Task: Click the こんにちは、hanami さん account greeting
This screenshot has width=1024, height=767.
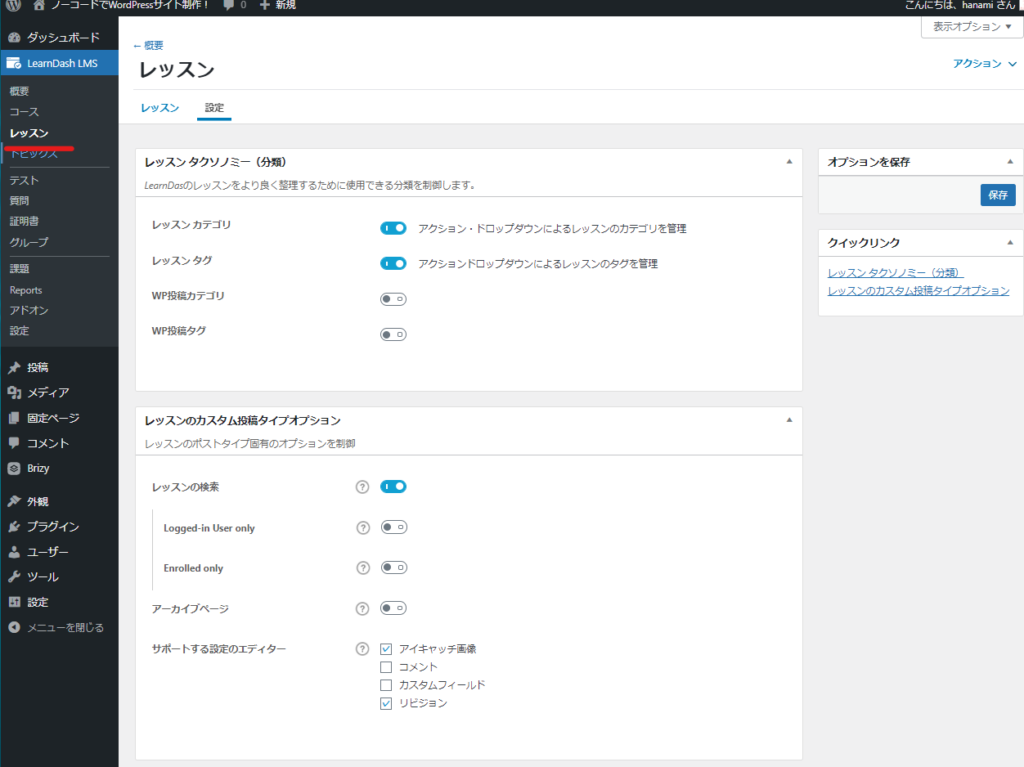Action: pos(960,5)
